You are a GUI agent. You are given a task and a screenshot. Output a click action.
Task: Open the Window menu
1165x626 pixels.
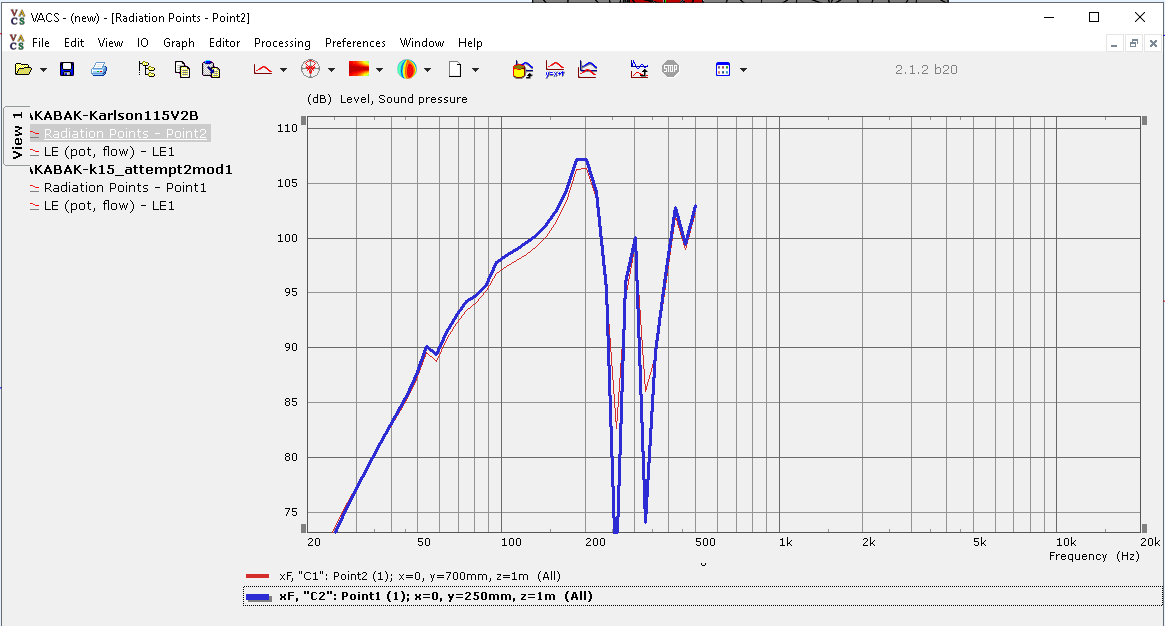[422, 43]
